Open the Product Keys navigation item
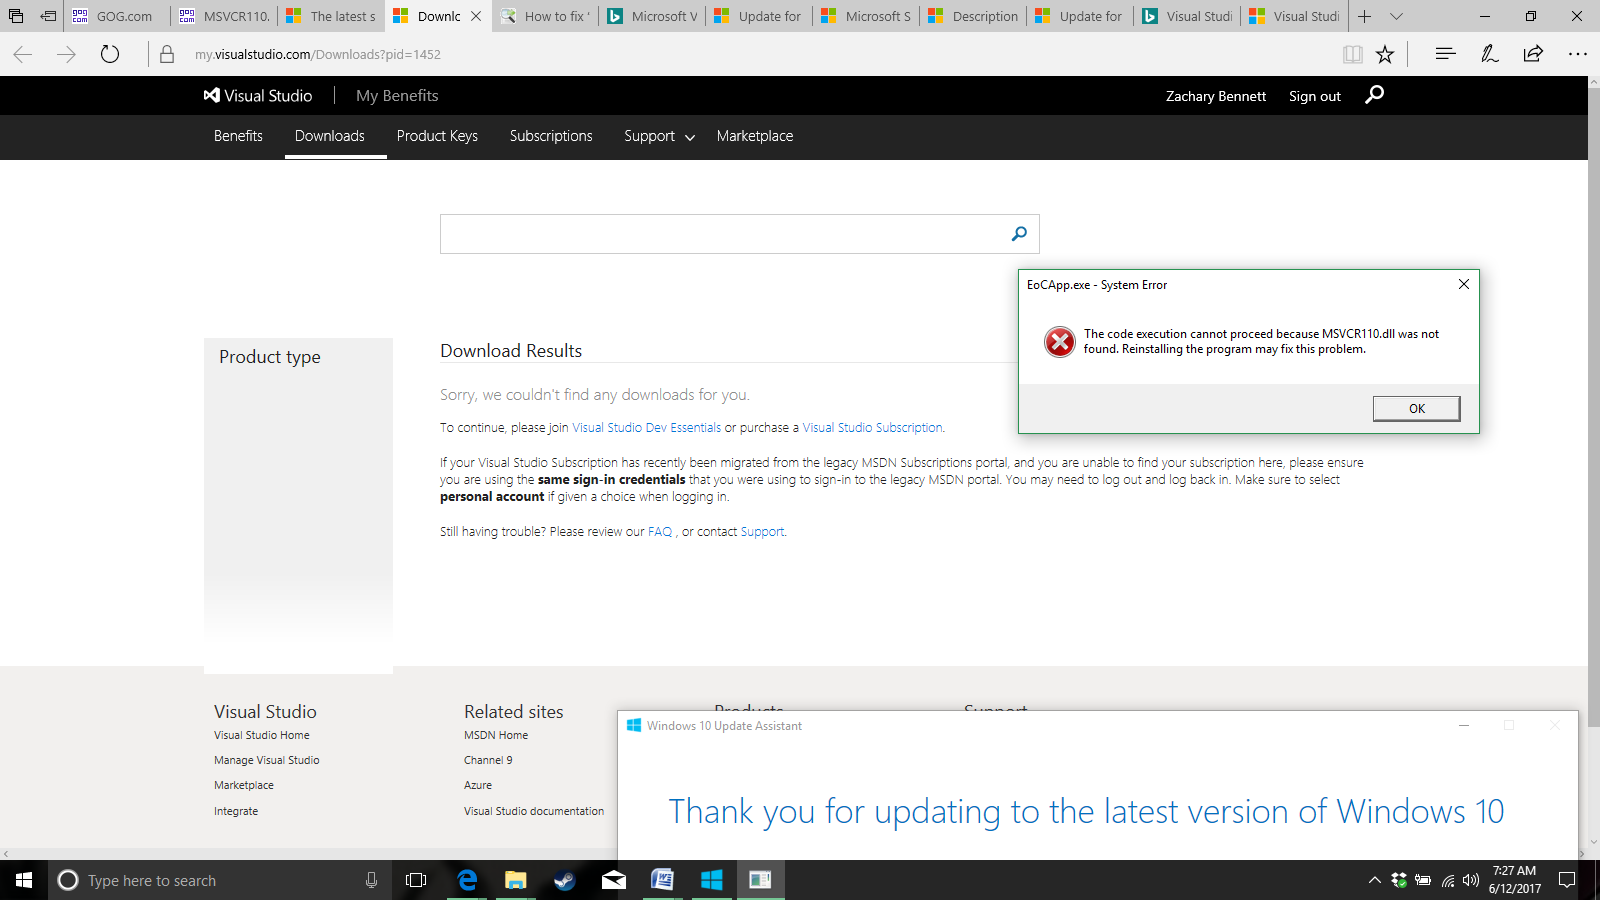The height and width of the screenshot is (900, 1600). (x=437, y=136)
